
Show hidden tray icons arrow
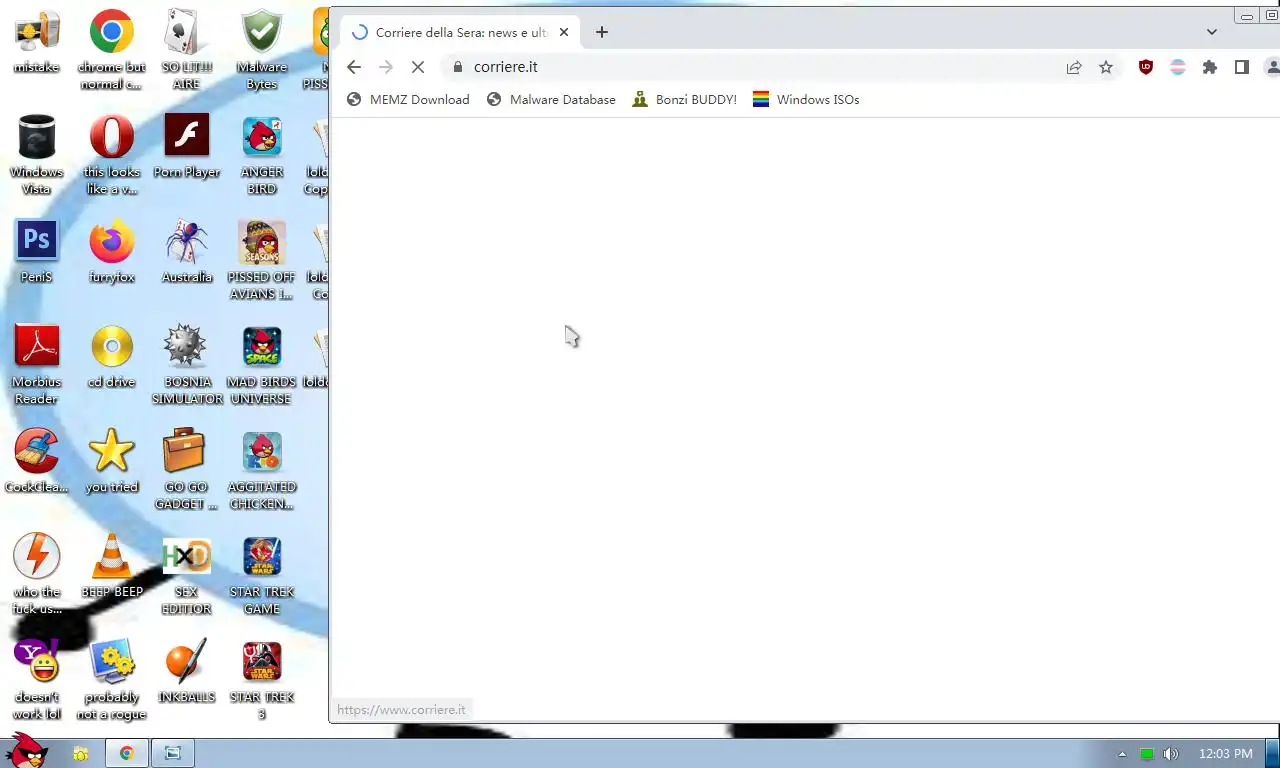1122,754
